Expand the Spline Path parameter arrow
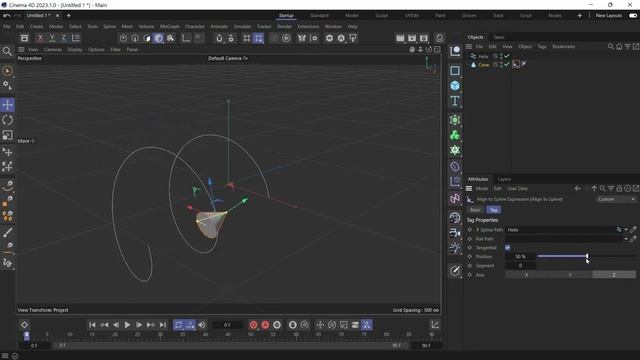The image size is (640, 360). pos(477,230)
